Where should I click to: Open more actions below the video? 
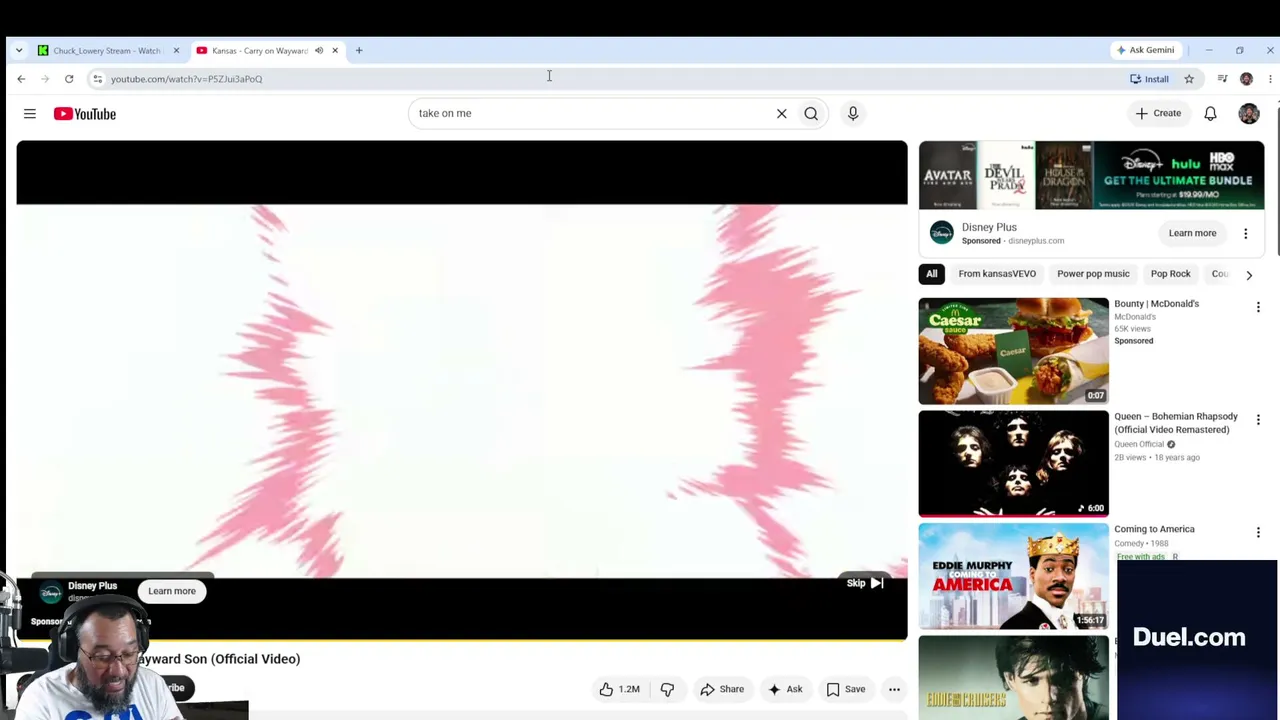(895, 689)
